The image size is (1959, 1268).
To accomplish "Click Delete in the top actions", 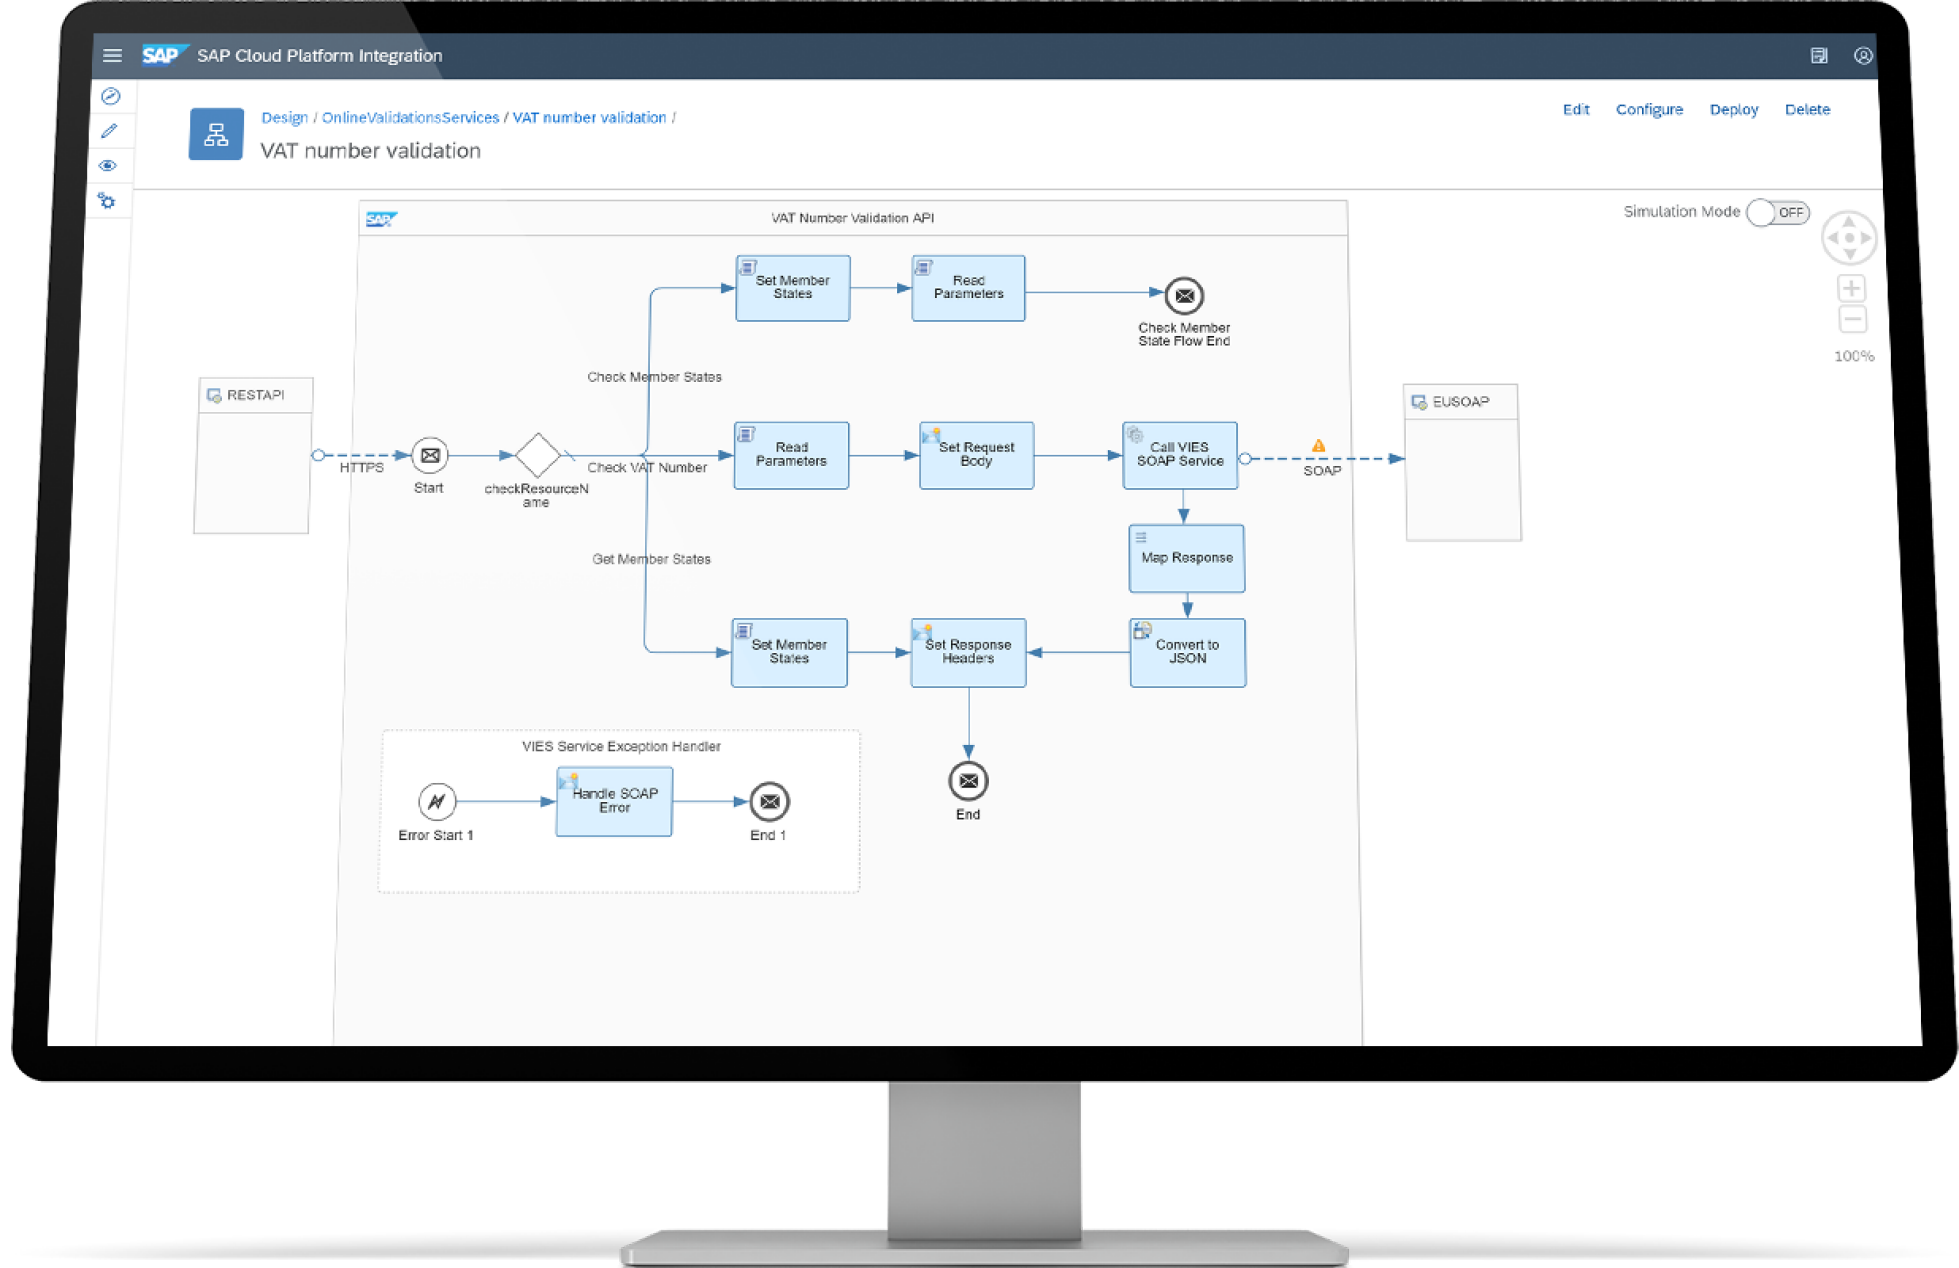I will tap(1806, 109).
